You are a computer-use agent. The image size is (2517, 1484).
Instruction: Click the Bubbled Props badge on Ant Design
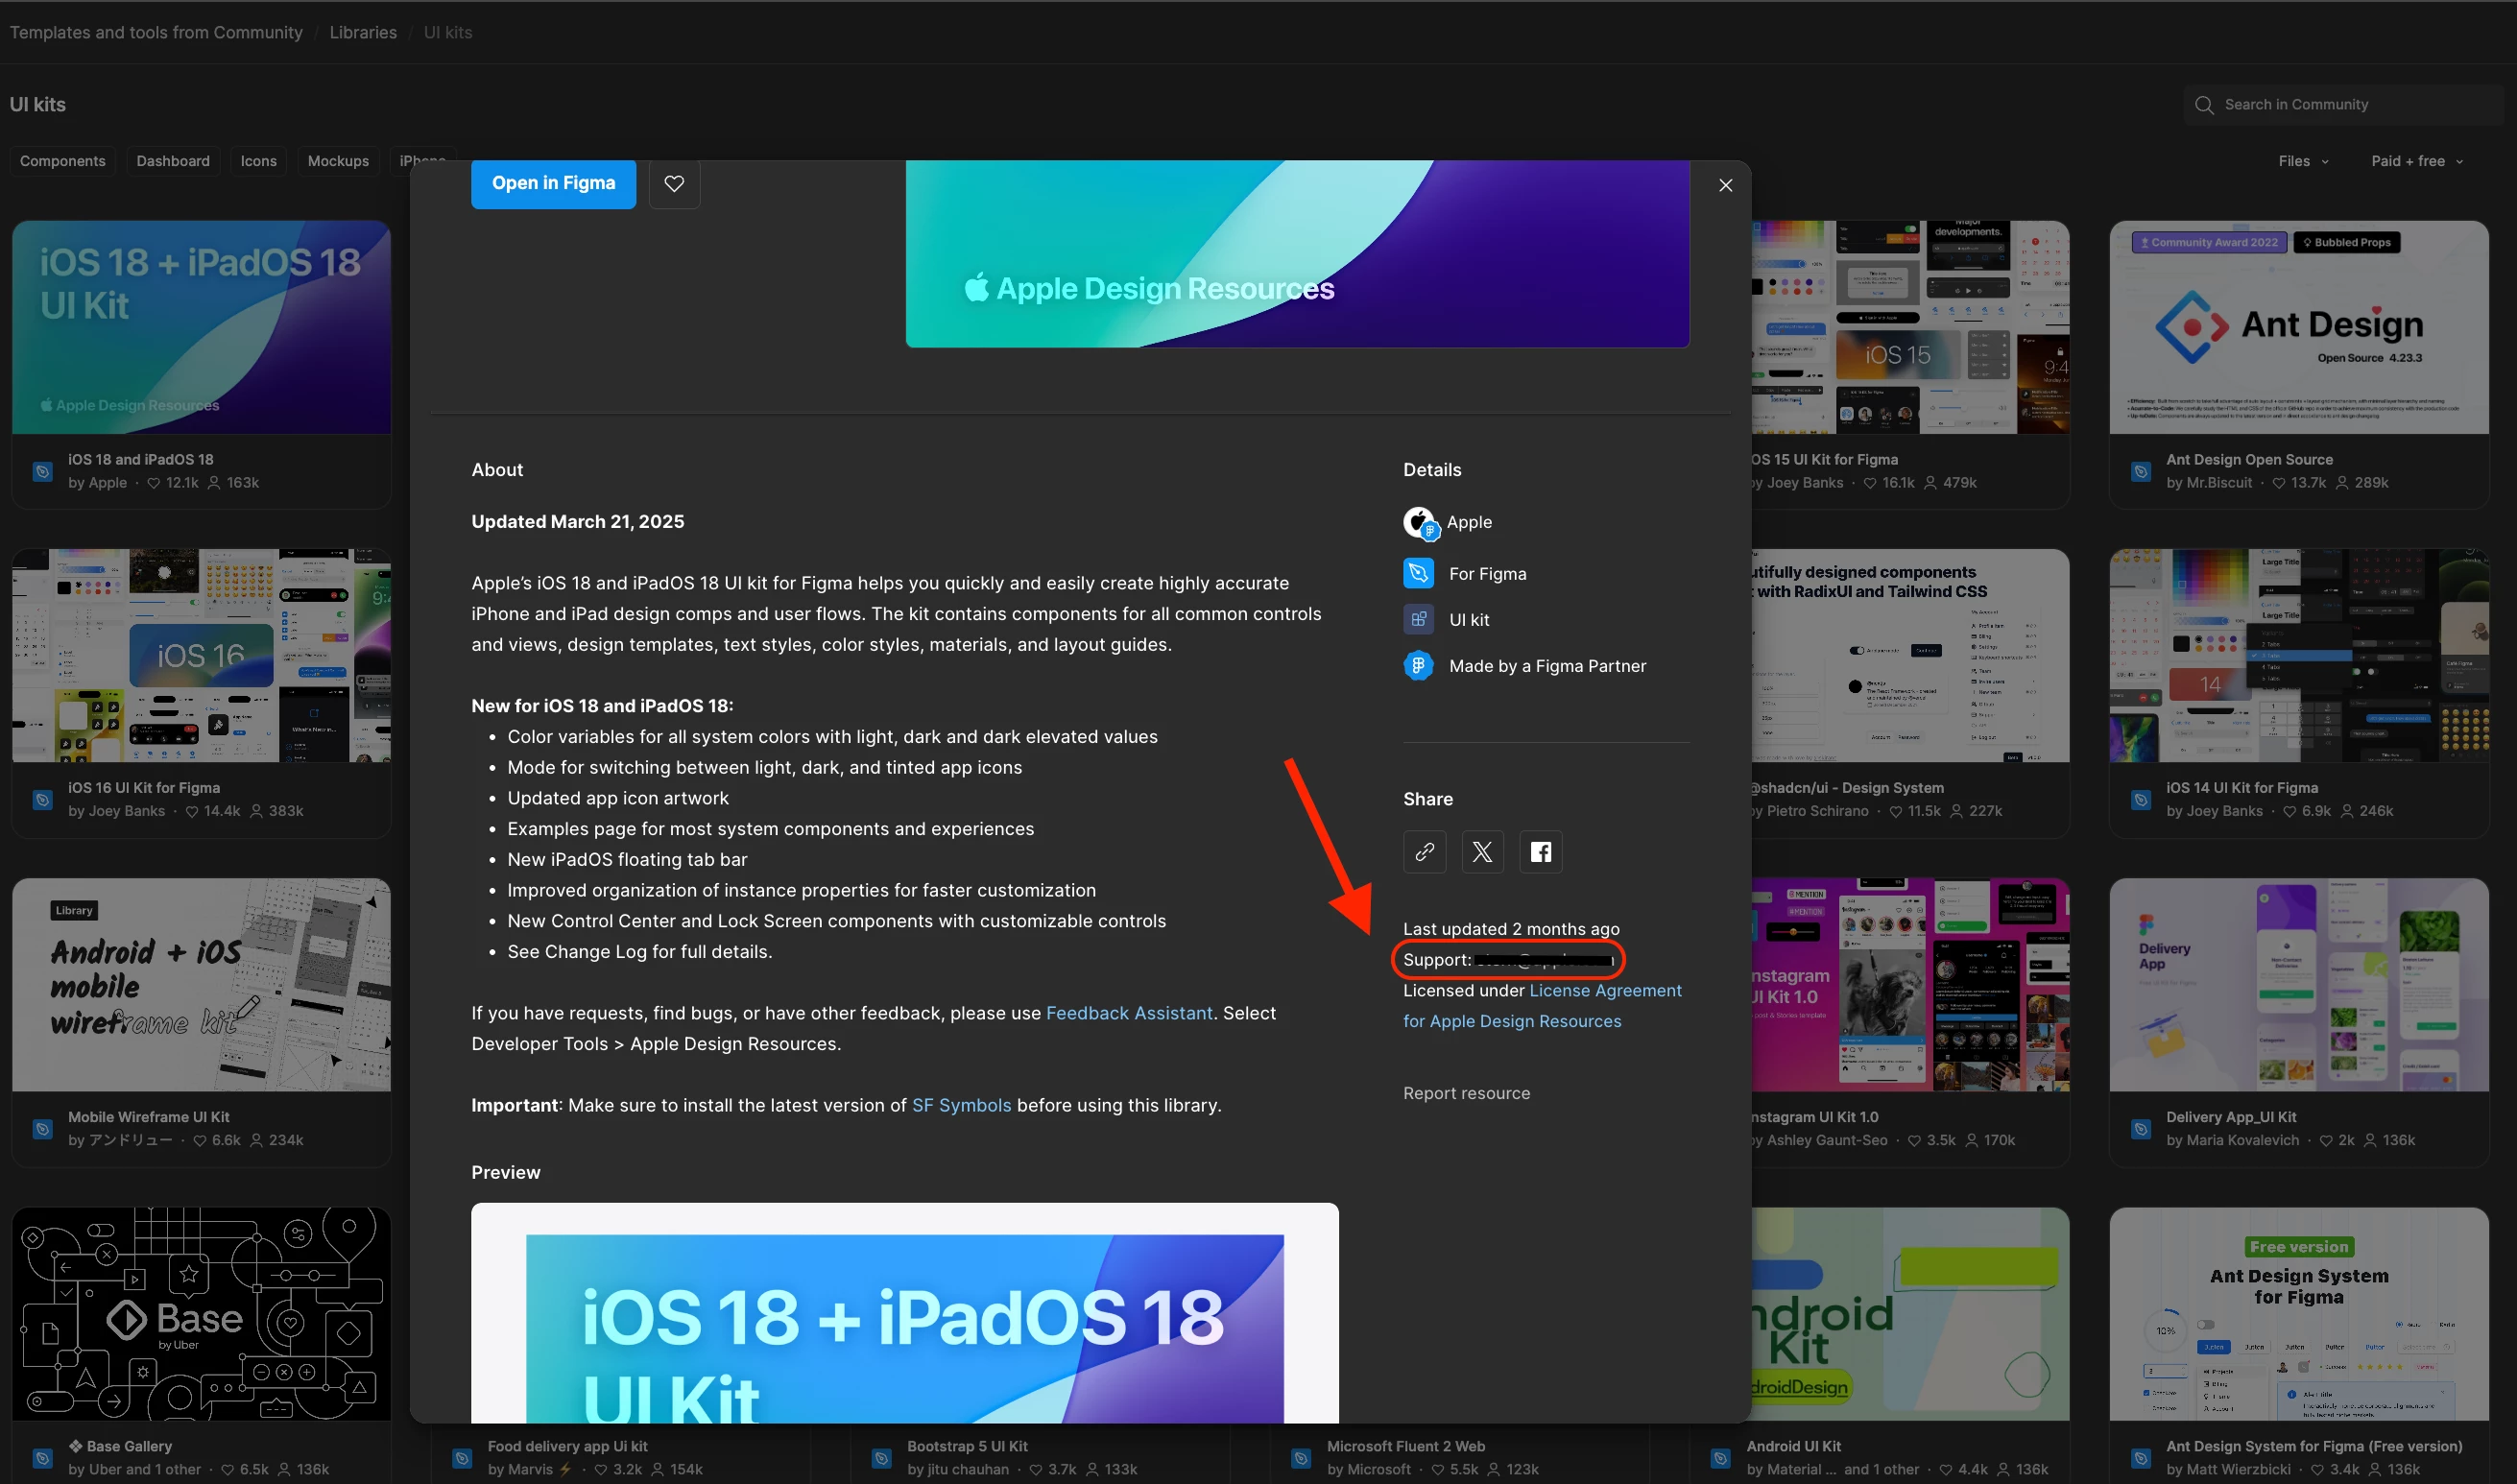click(x=2346, y=242)
